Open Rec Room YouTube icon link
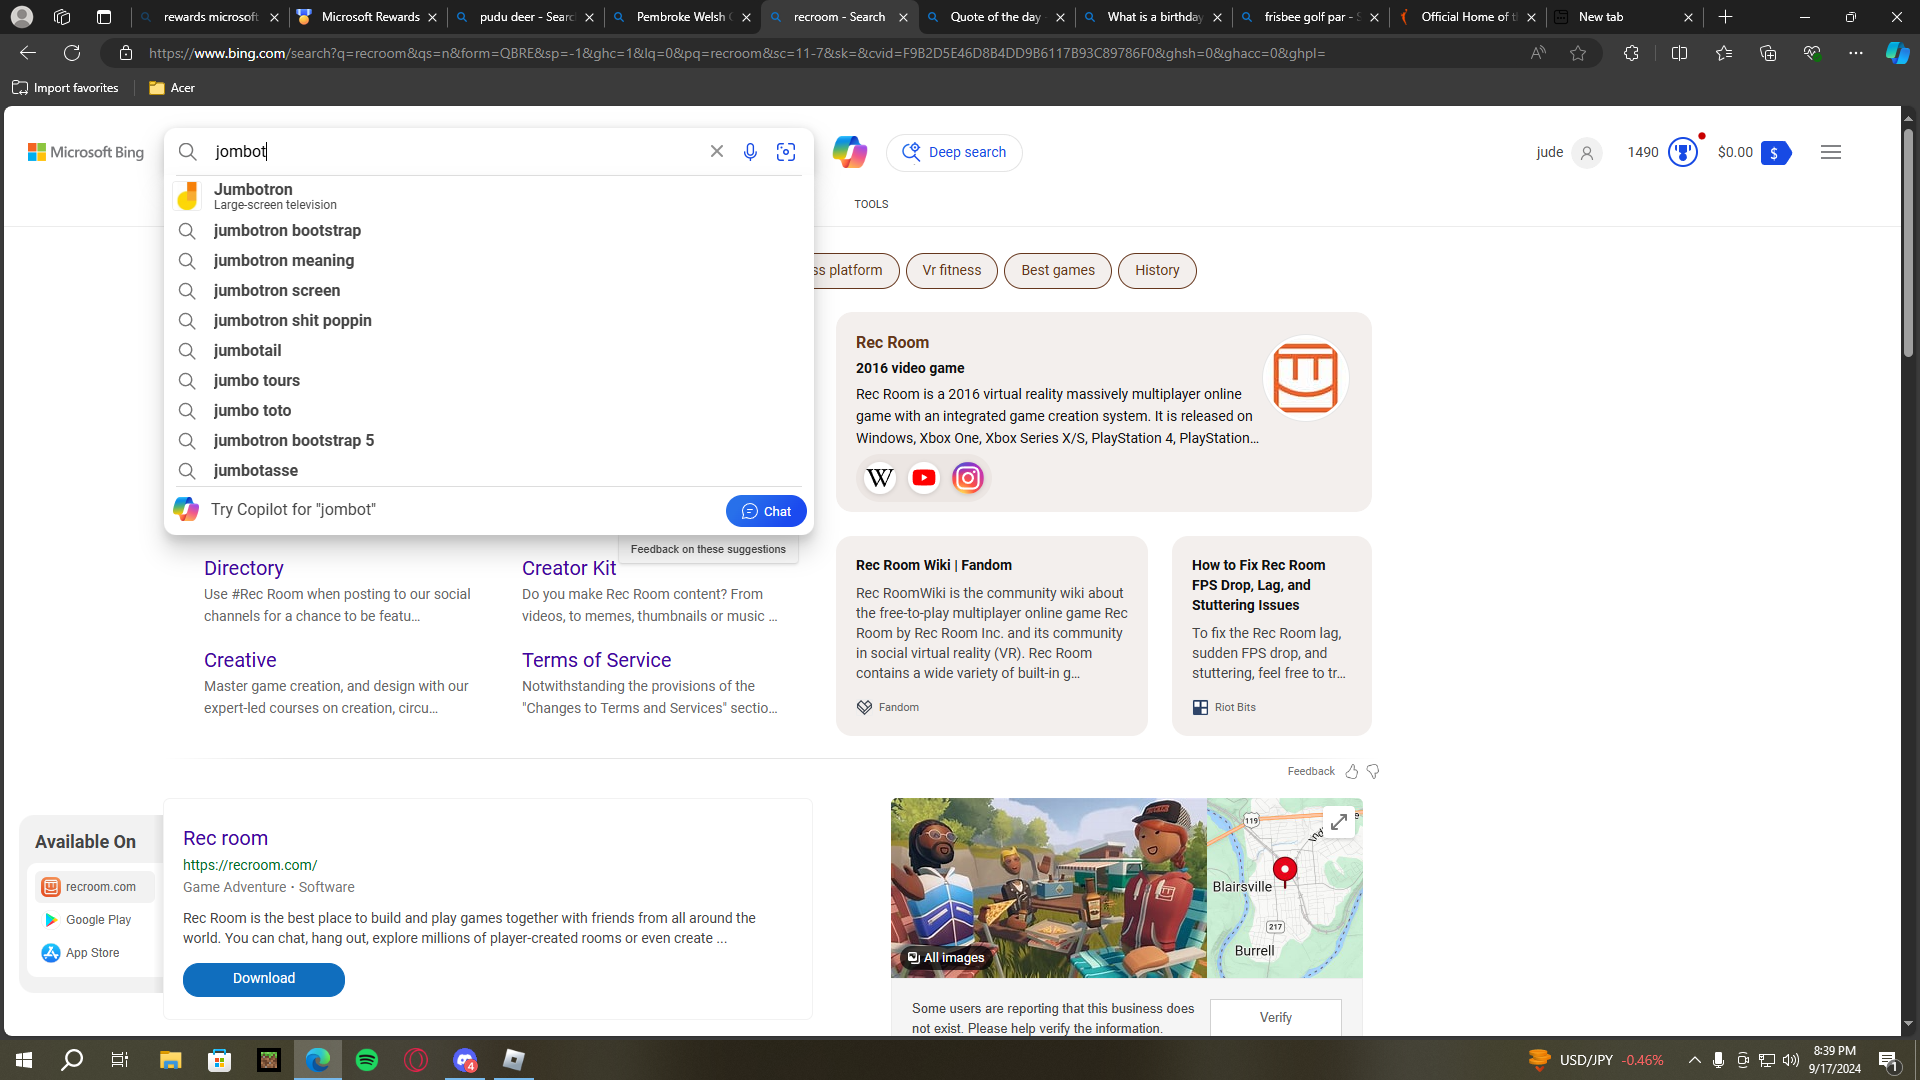The height and width of the screenshot is (1080, 1920). (924, 478)
